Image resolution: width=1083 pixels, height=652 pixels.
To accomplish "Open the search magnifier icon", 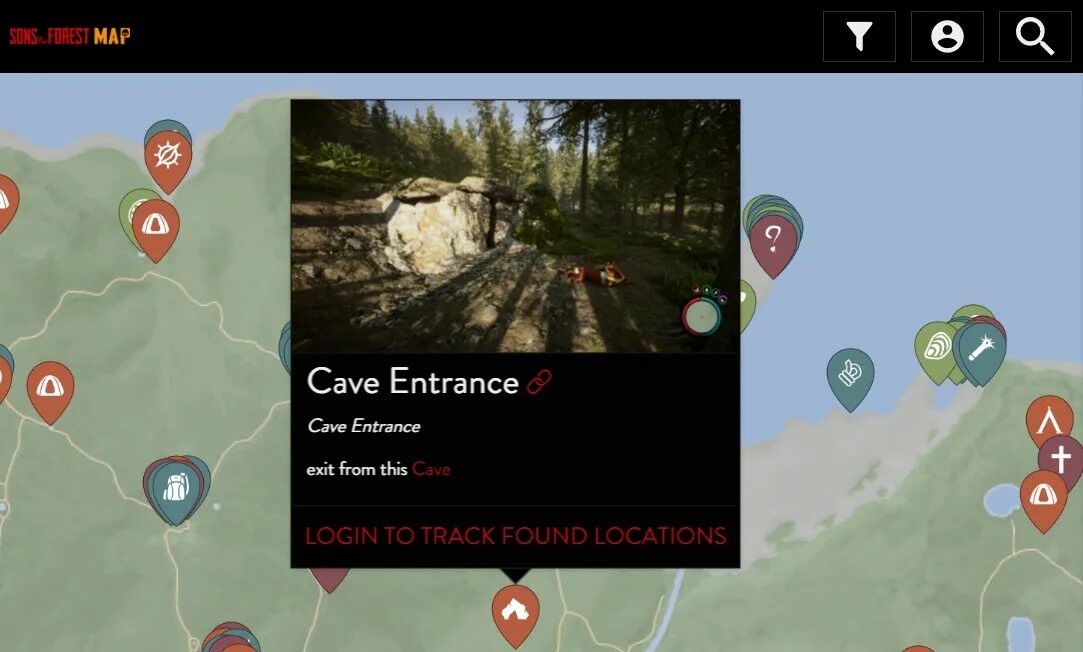I will (1035, 37).
